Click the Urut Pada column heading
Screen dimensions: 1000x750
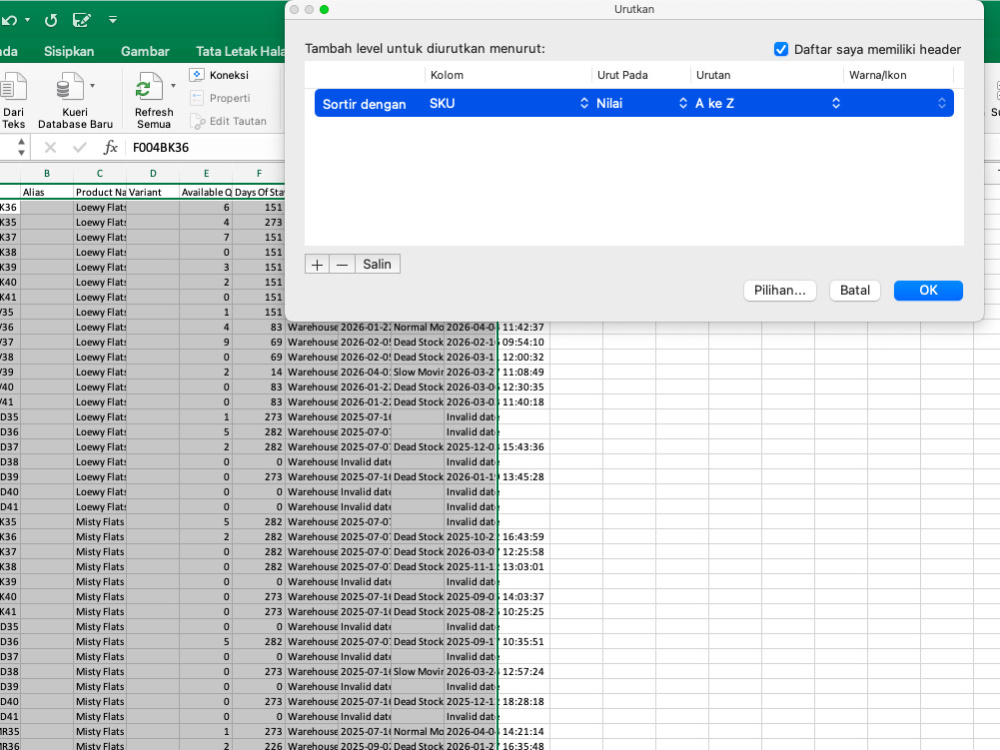pos(622,75)
